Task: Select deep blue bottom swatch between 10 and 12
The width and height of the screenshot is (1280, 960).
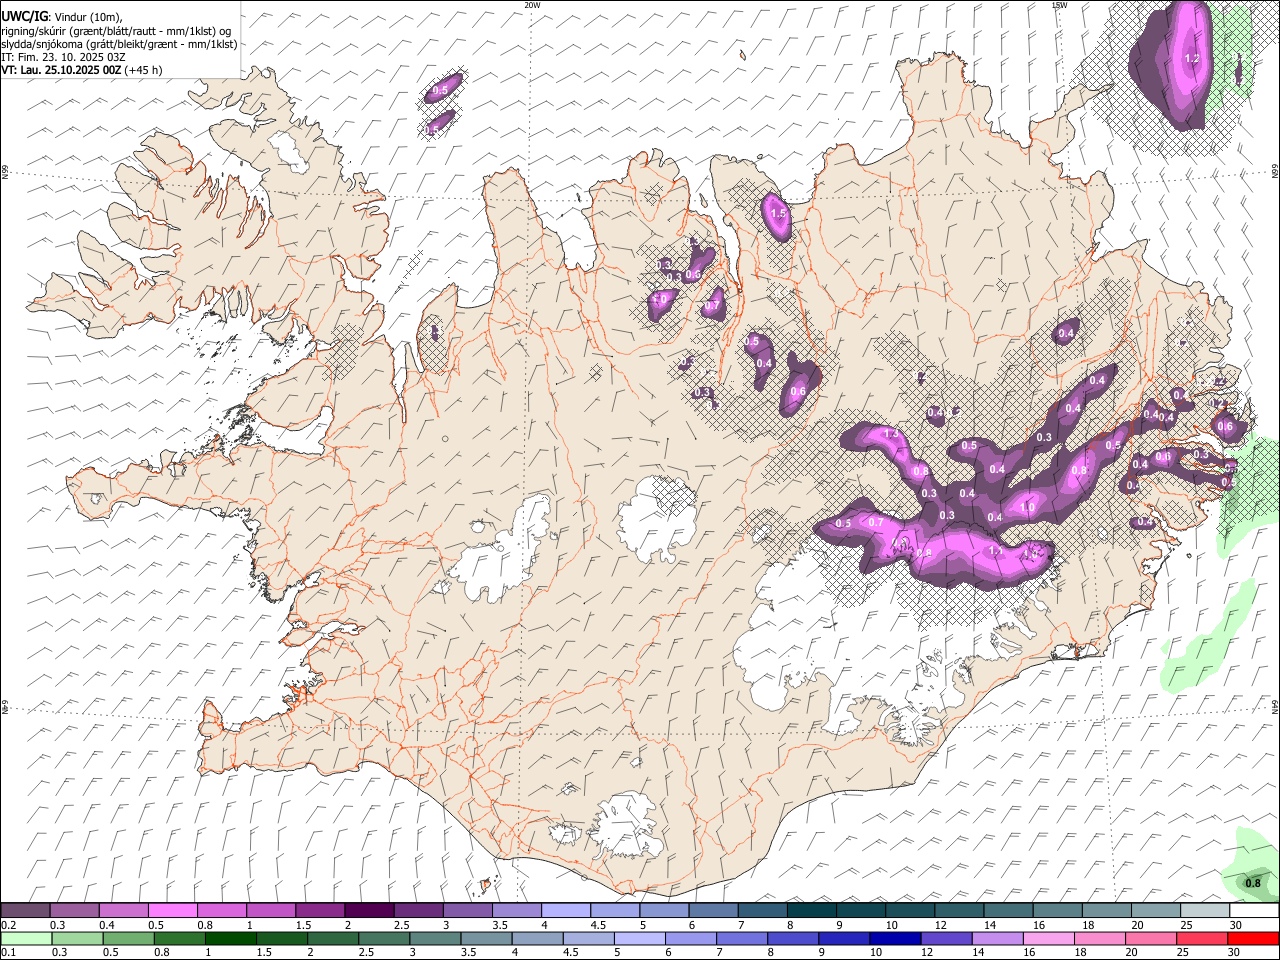Action: [x=894, y=938]
